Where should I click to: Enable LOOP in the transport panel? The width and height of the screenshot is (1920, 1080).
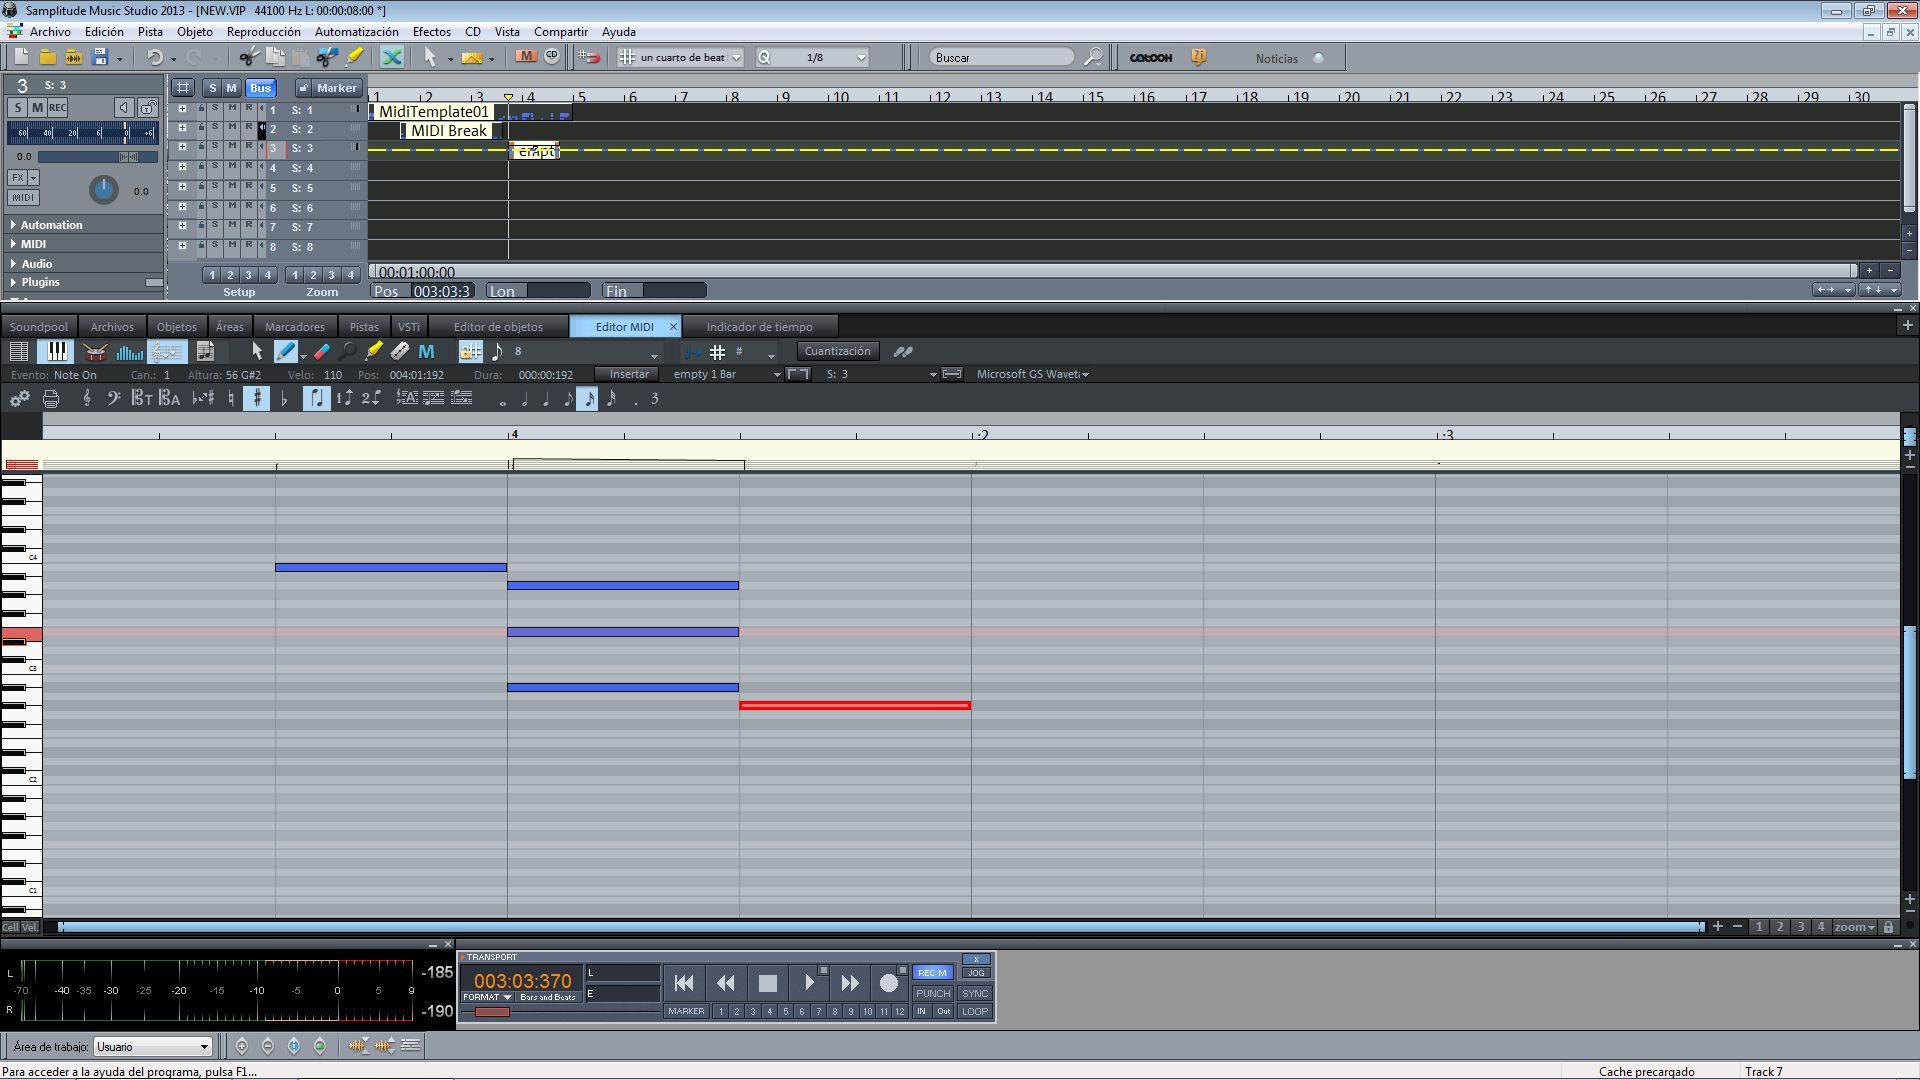[x=974, y=1012]
